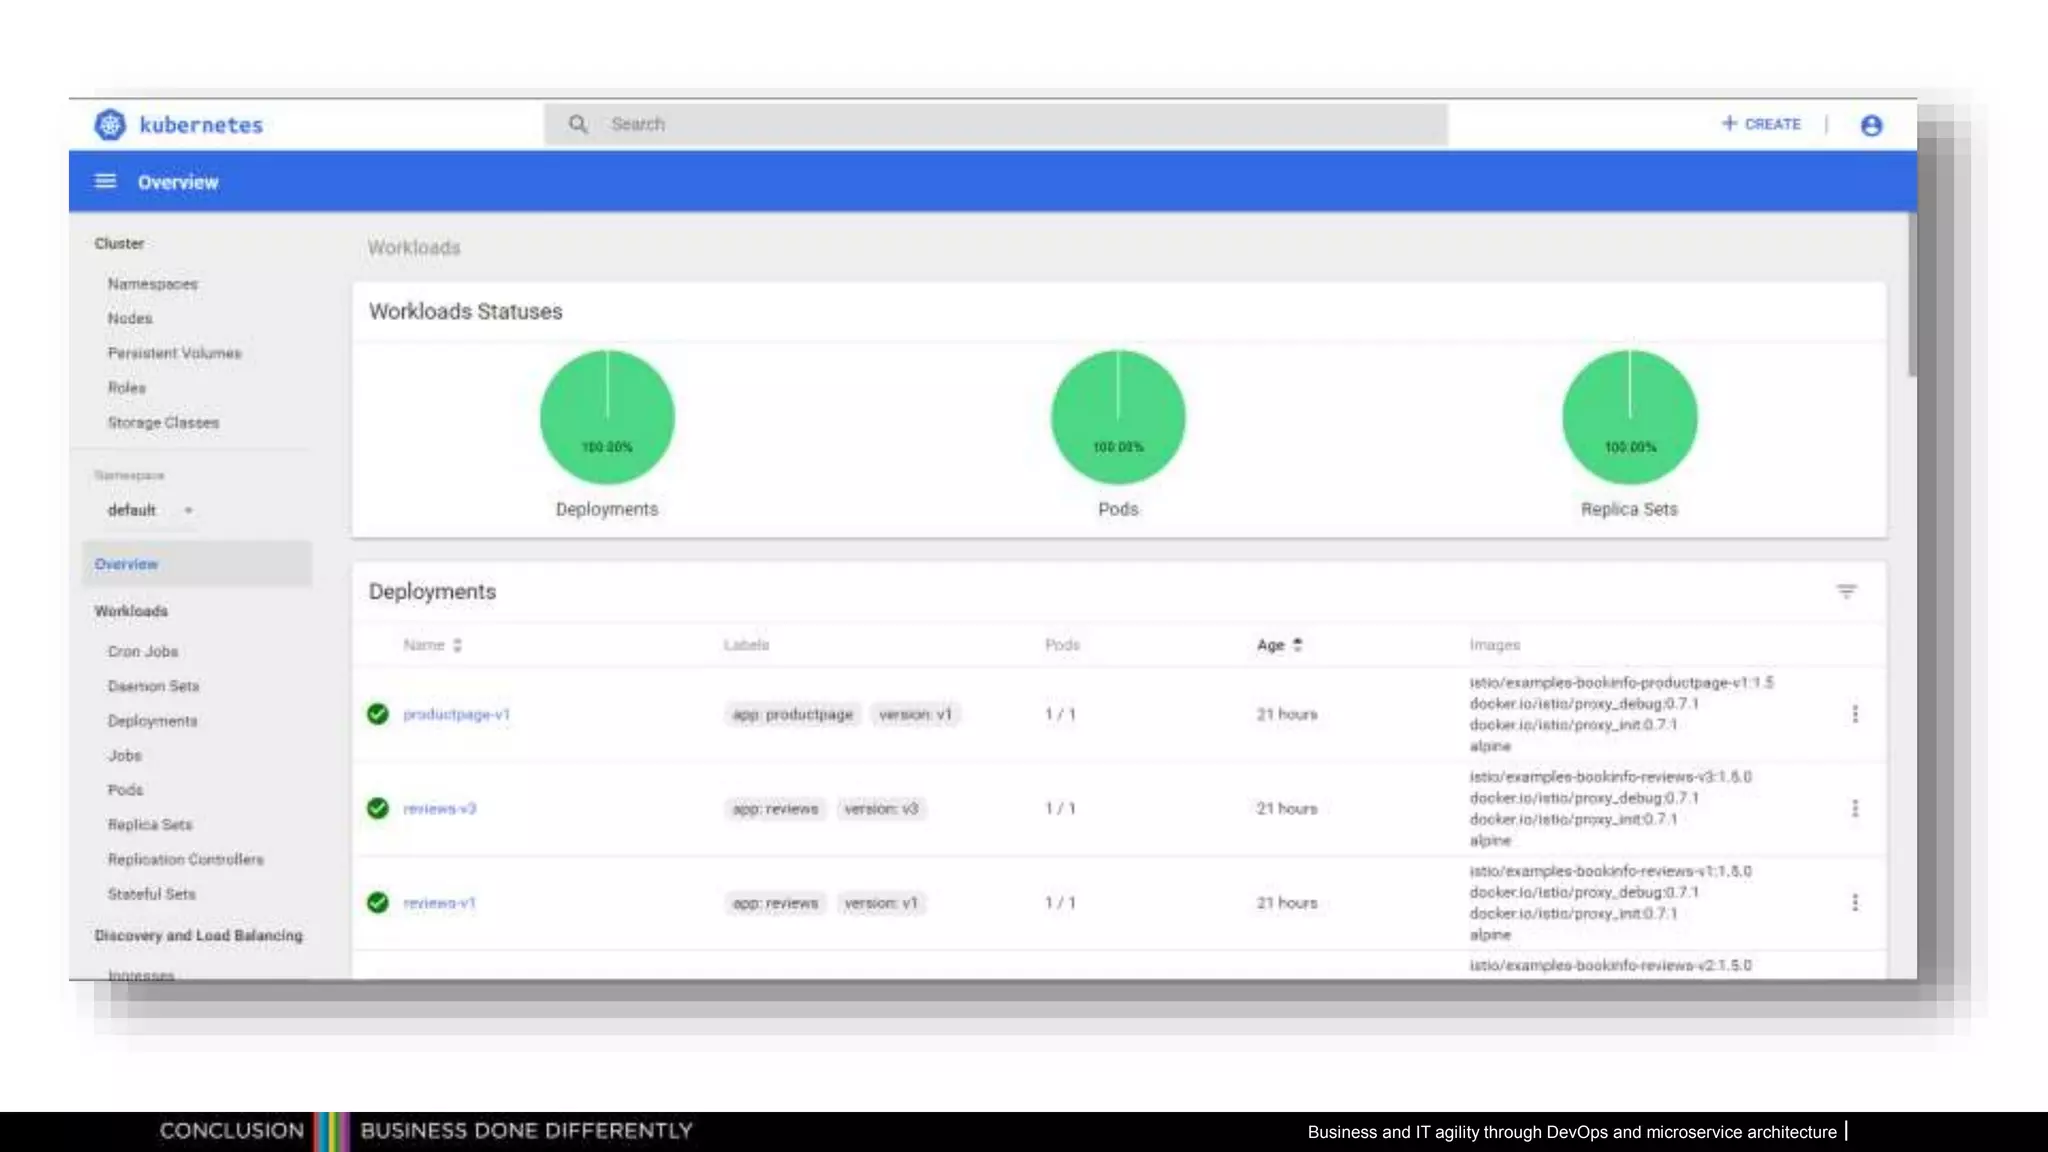The width and height of the screenshot is (2048, 1152).
Task: Click green status check for reviews-v3
Action: 377,808
